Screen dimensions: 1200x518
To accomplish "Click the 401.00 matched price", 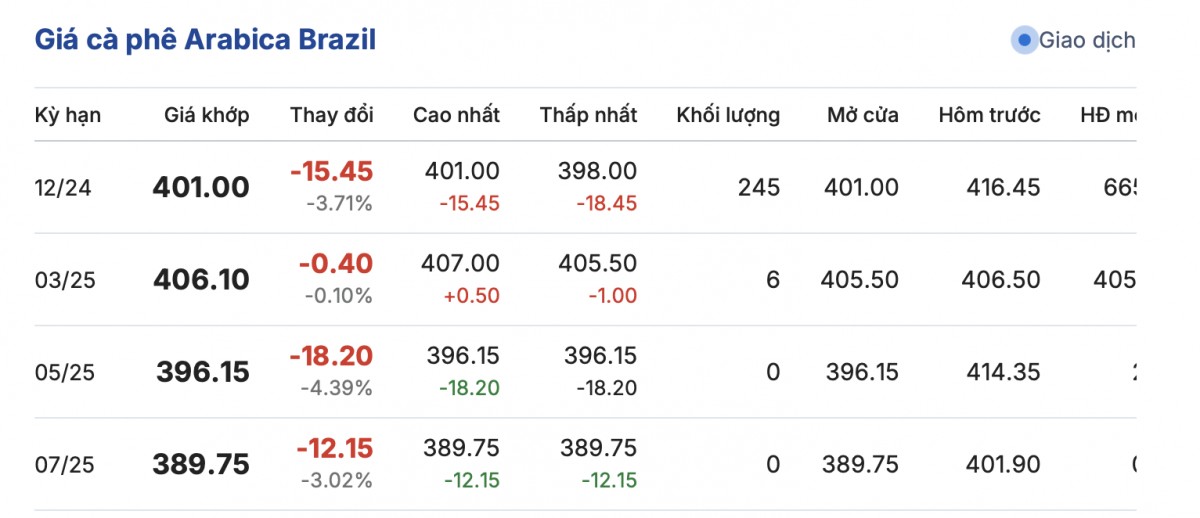I will pos(201,188).
